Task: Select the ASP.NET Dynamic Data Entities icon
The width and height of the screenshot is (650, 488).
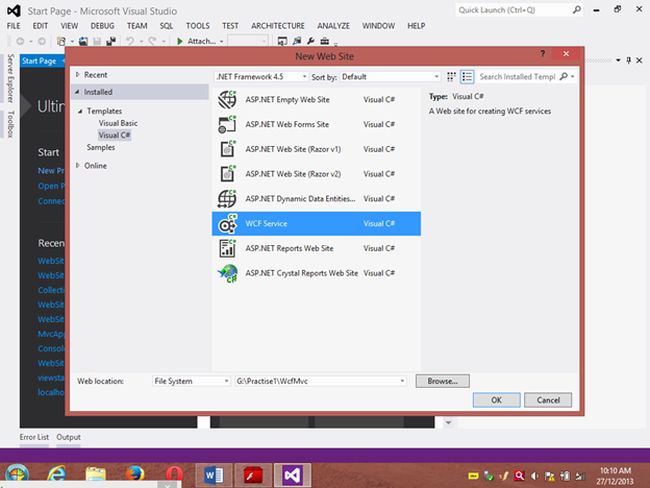Action: click(x=227, y=199)
